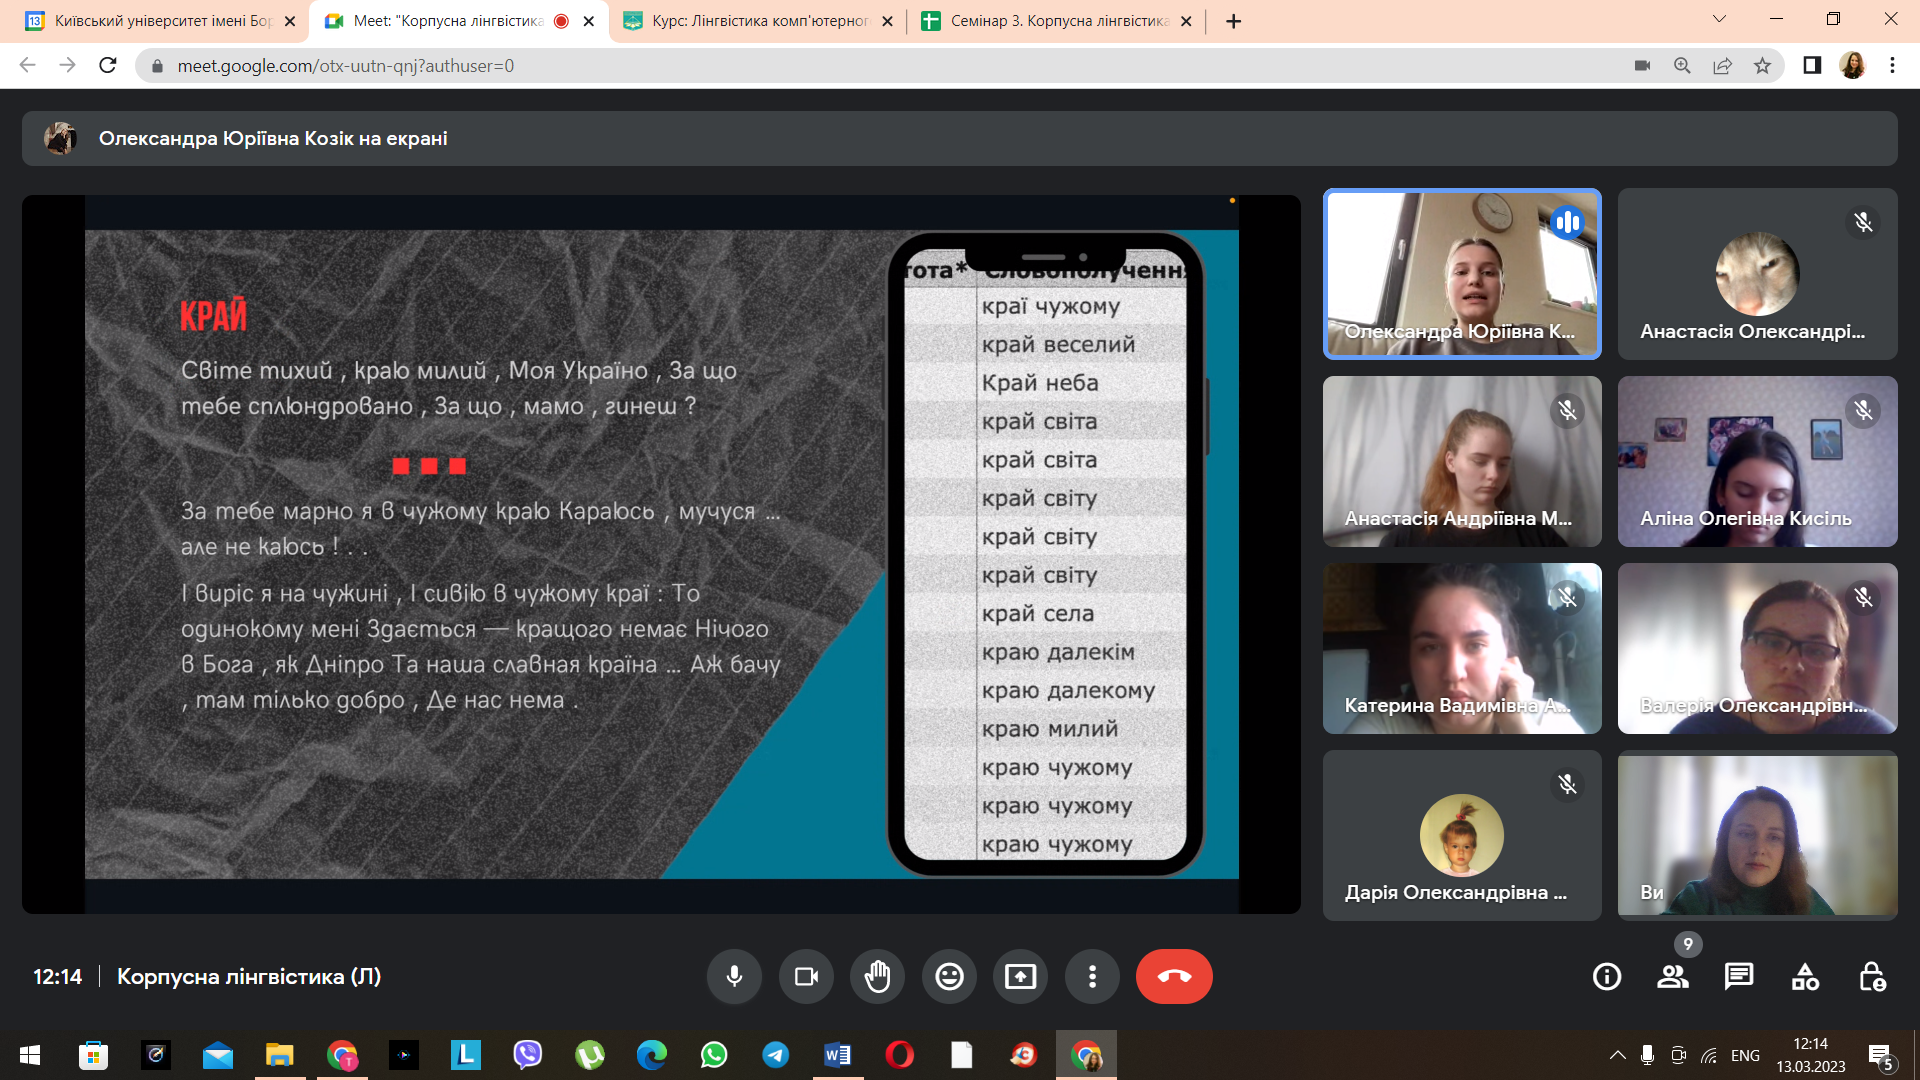Open the host controls lock icon
The image size is (1920, 1080).
point(1871,976)
